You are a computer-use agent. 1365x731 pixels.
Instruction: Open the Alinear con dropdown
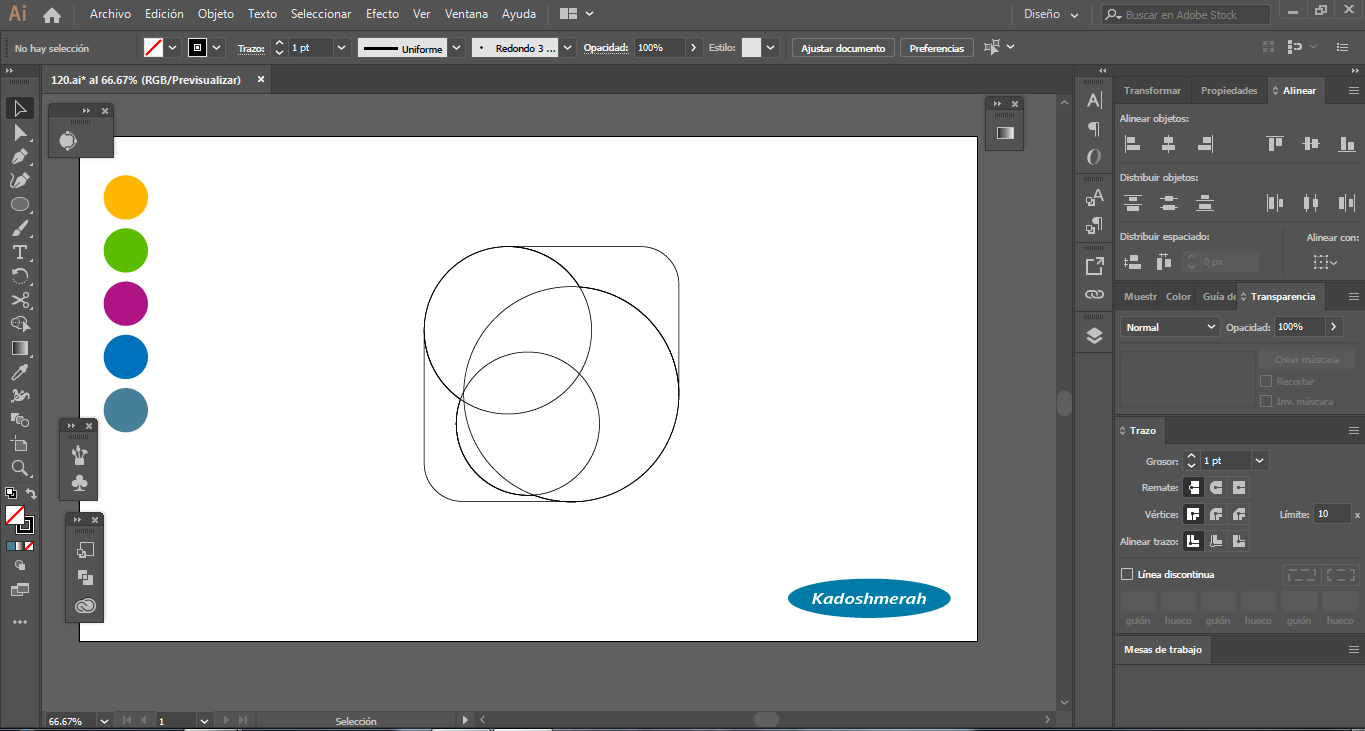coord(1325,262)
